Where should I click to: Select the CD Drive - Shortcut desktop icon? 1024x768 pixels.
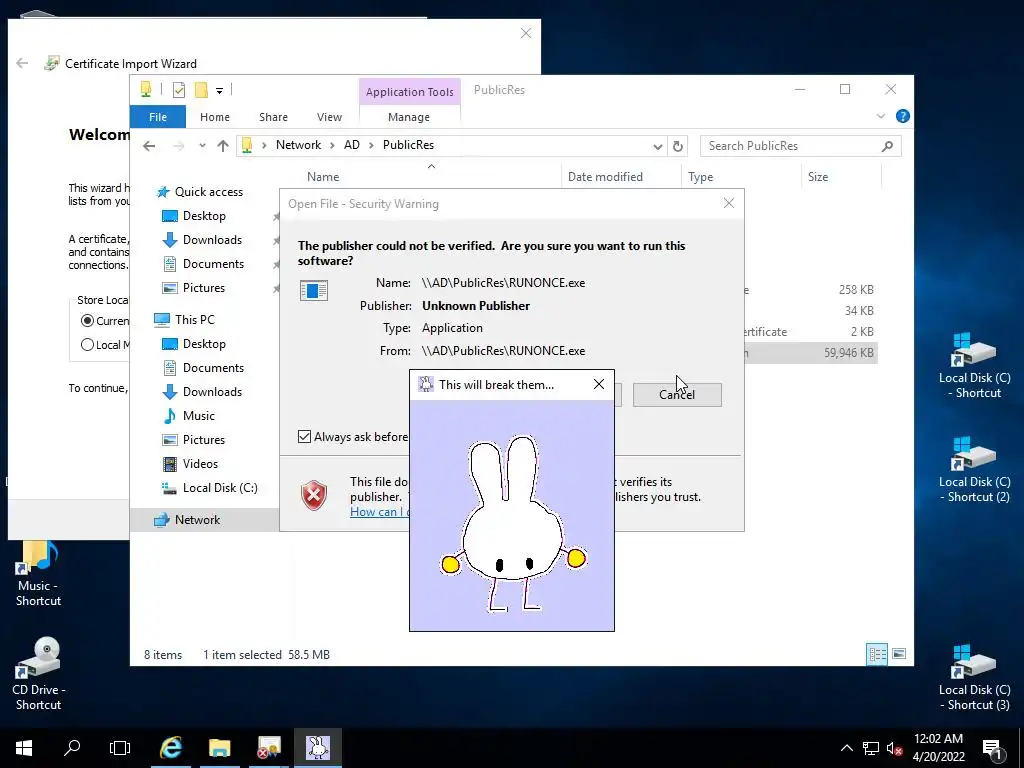[38, 674]
